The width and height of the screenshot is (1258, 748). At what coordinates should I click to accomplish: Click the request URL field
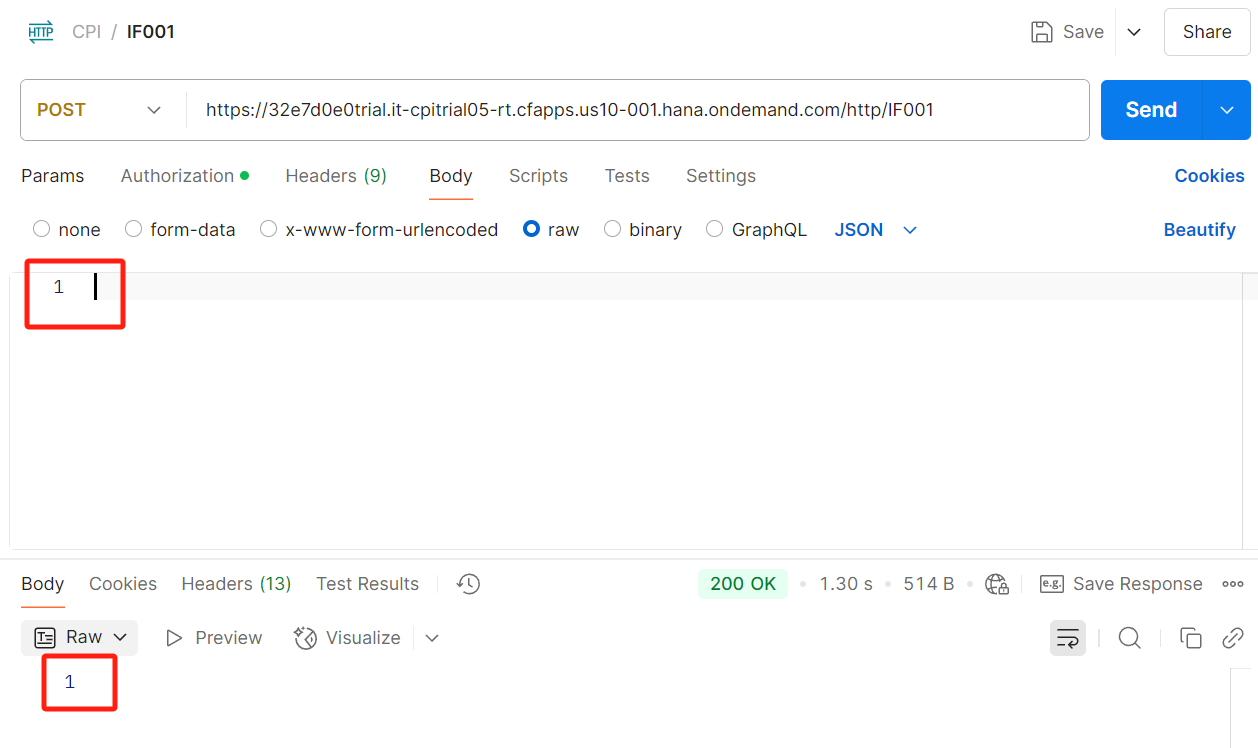[637, 110]
